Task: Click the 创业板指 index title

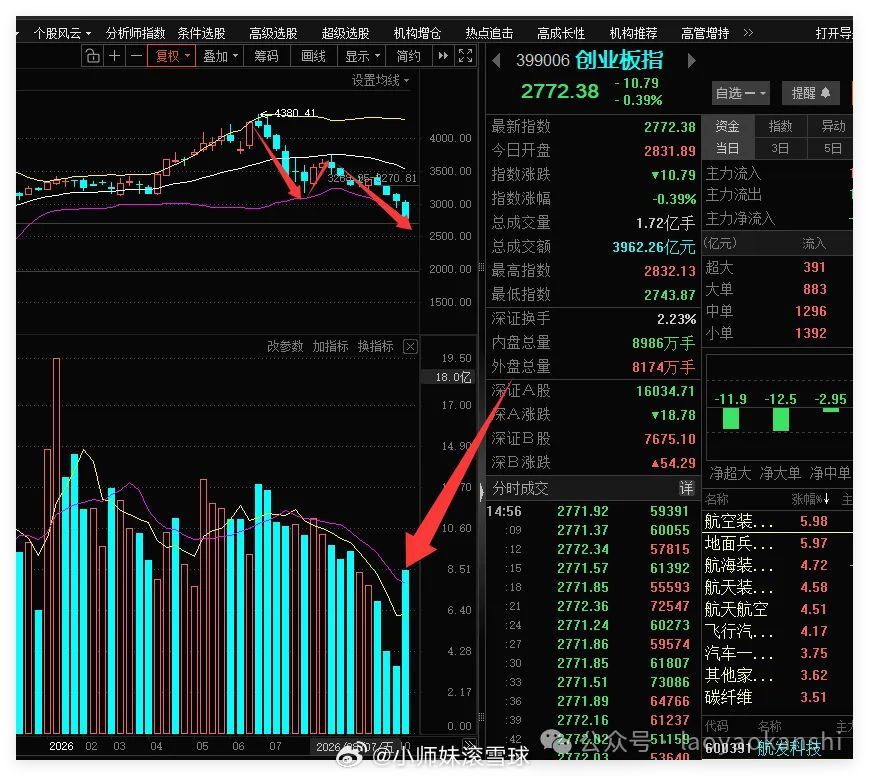Action: pyautogui.click(x=618, y=60)
